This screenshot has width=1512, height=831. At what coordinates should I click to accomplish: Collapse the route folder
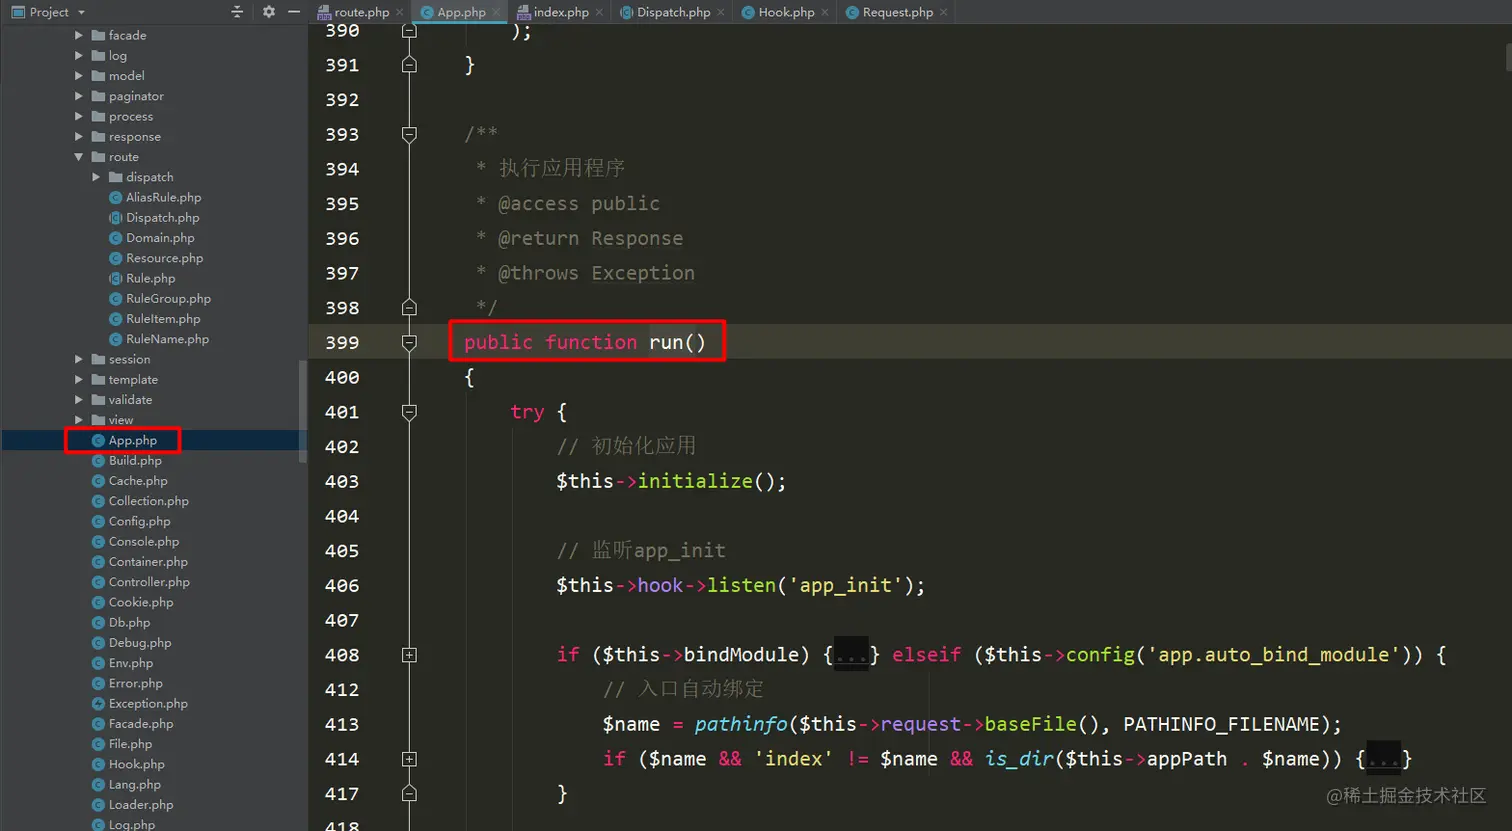pos(79,157)
